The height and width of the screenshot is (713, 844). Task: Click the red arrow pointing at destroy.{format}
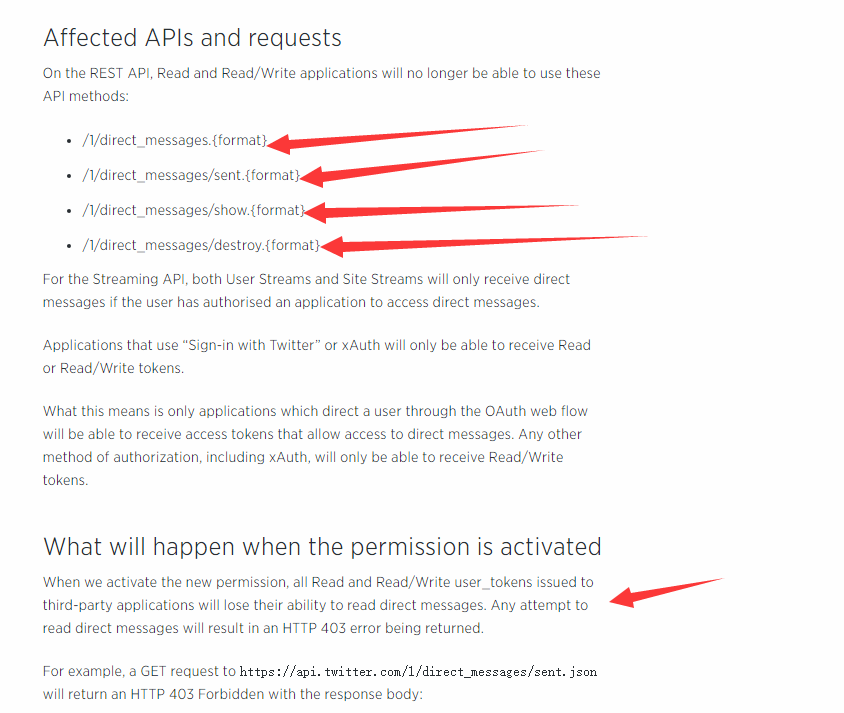(x=484, y=245)
